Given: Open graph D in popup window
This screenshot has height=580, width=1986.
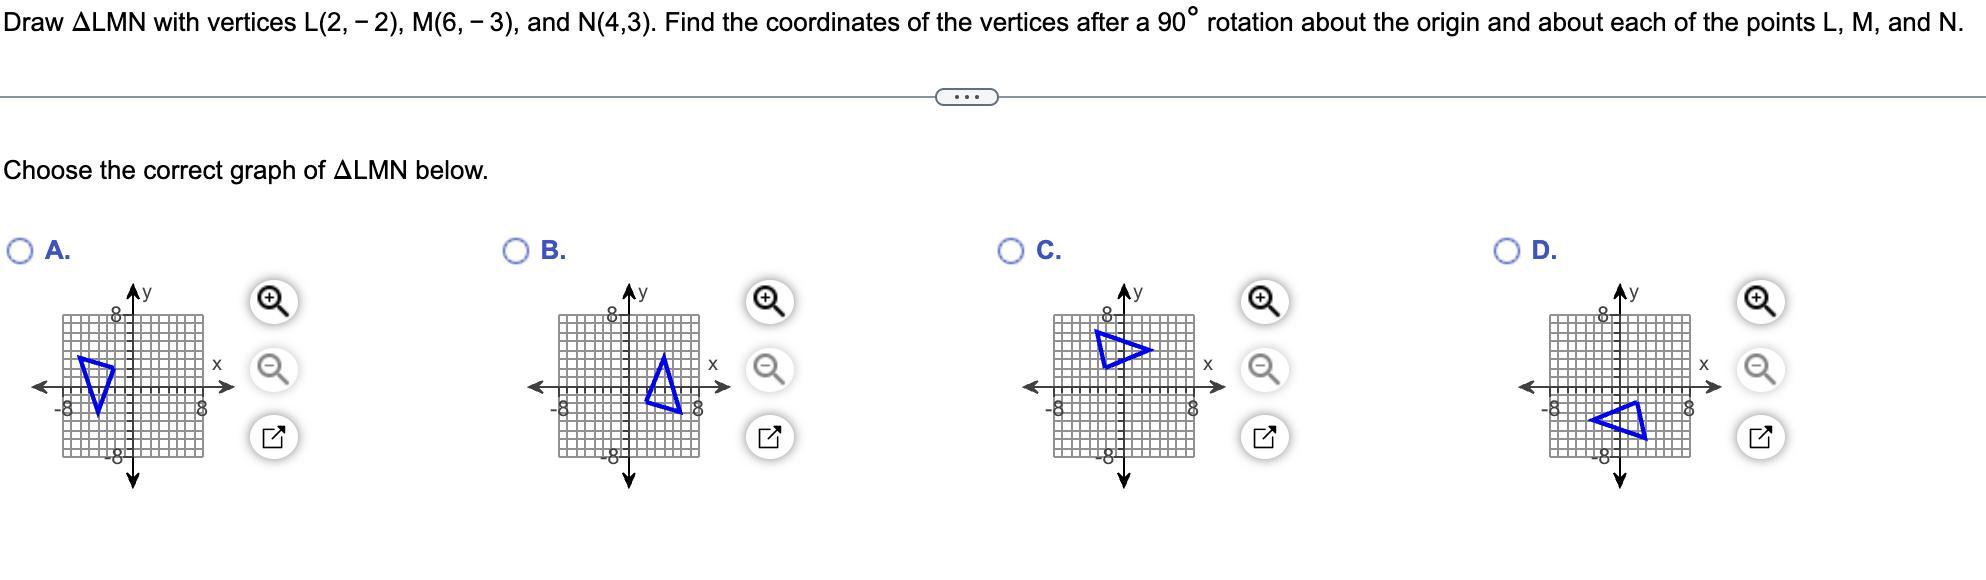Looking at the screenshot, I should tap(1759, 437).
